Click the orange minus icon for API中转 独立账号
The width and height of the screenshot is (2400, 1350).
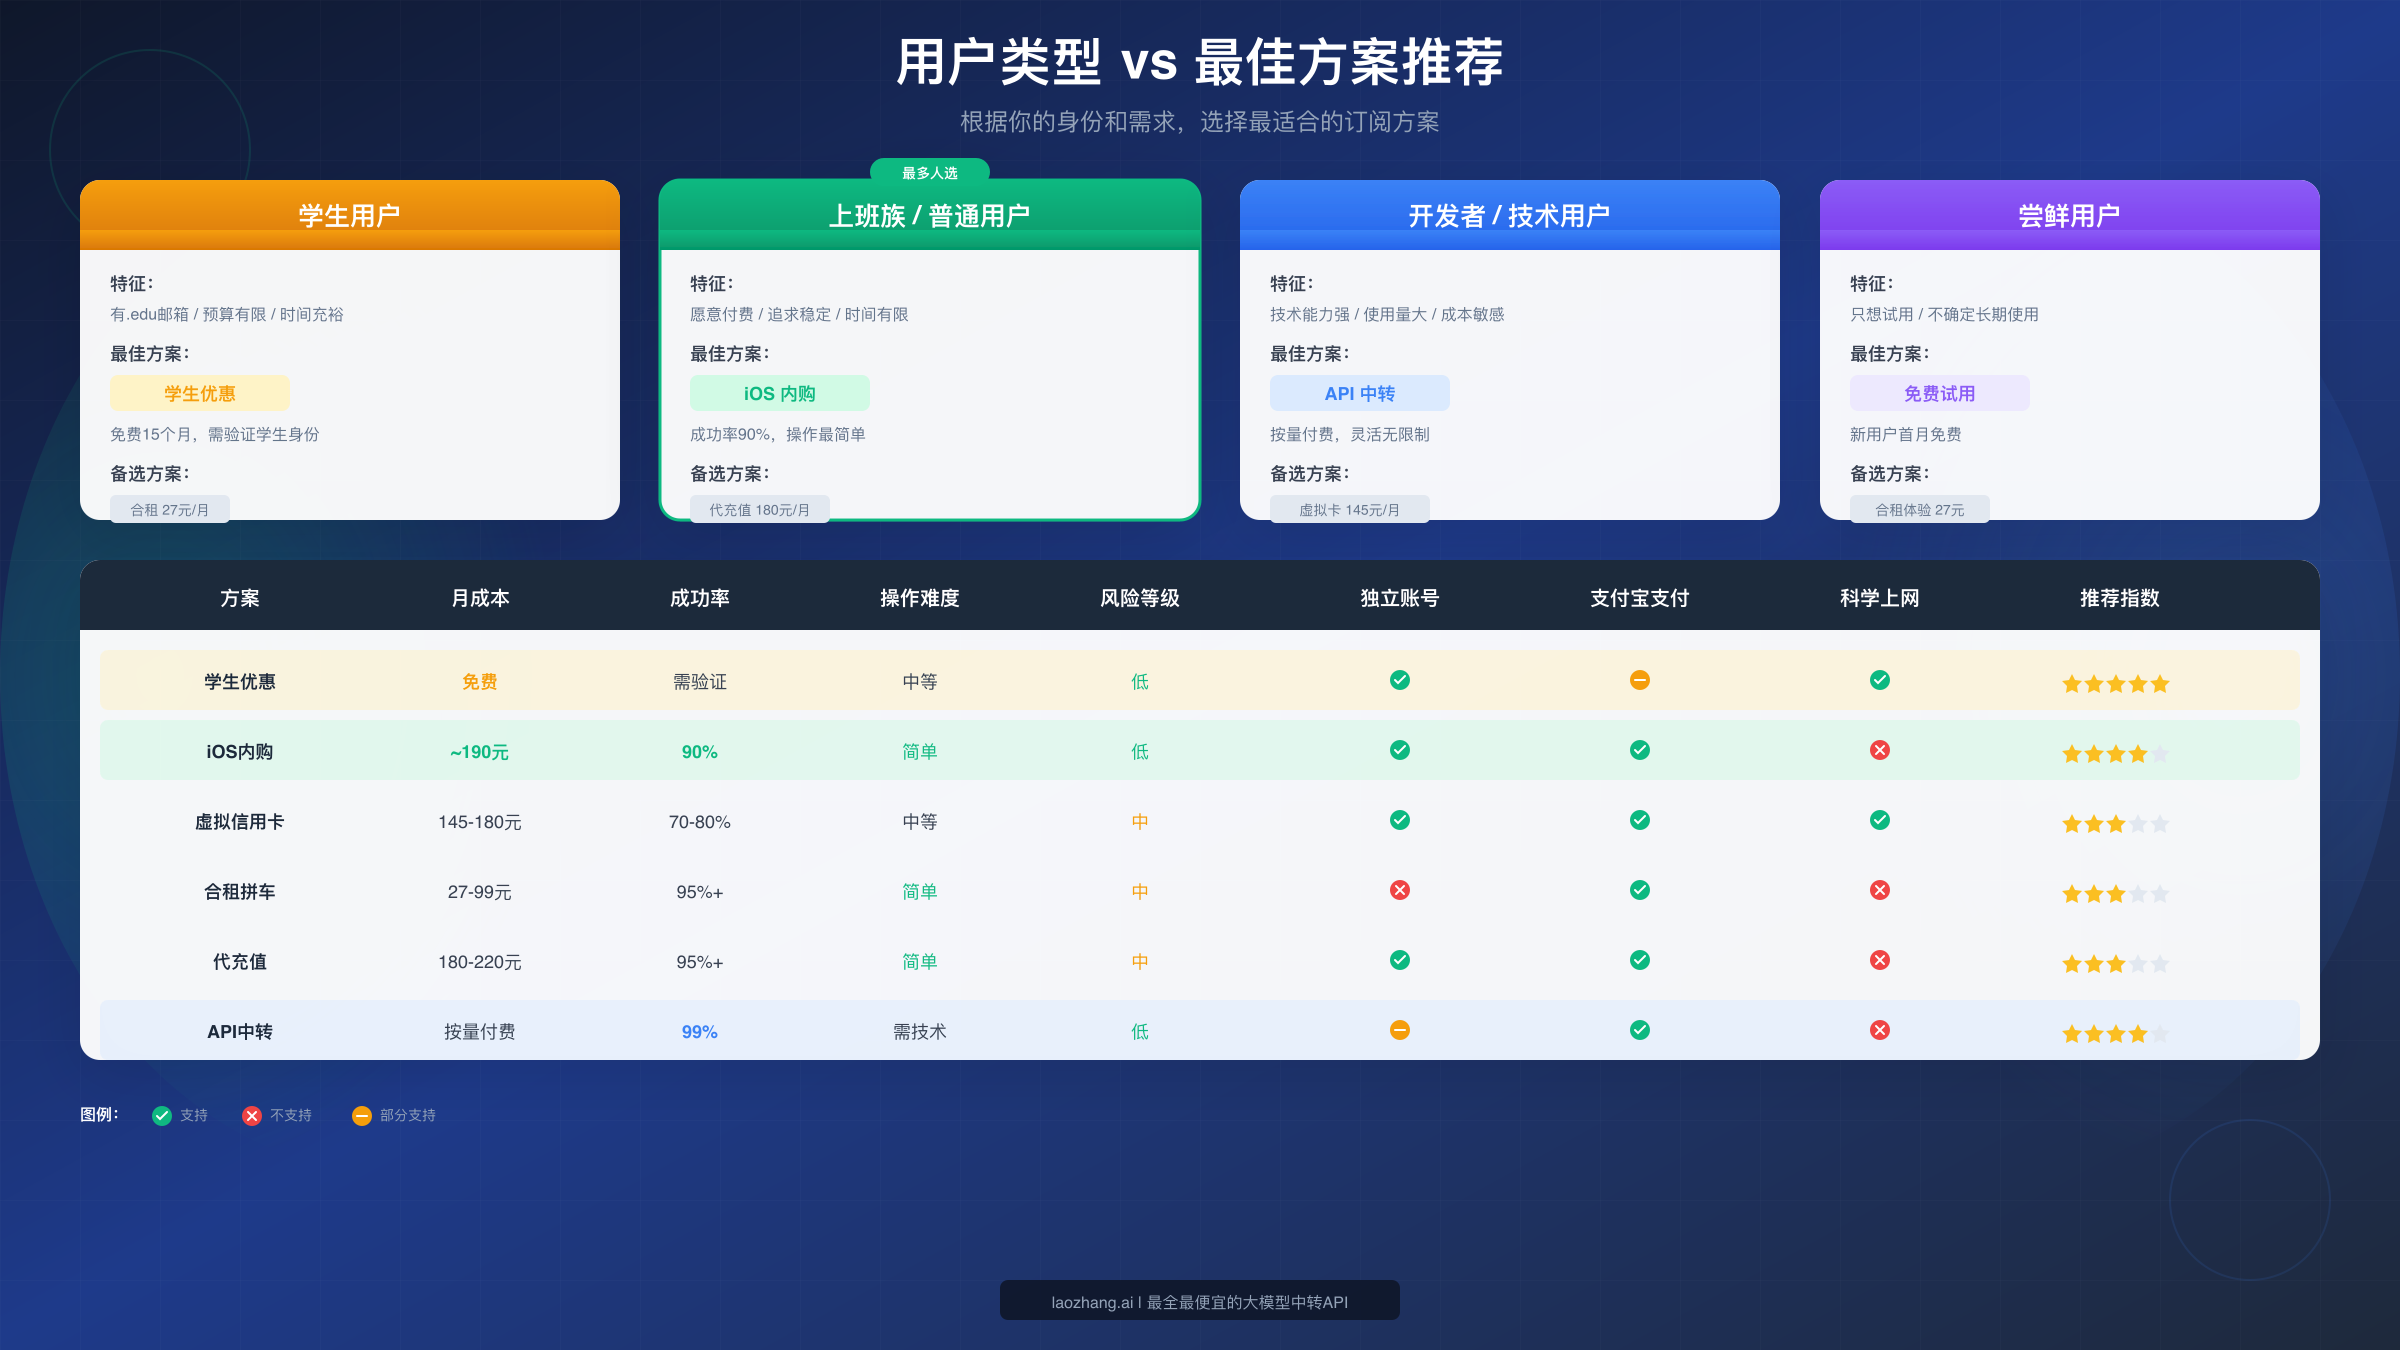pos(1399,1031)
